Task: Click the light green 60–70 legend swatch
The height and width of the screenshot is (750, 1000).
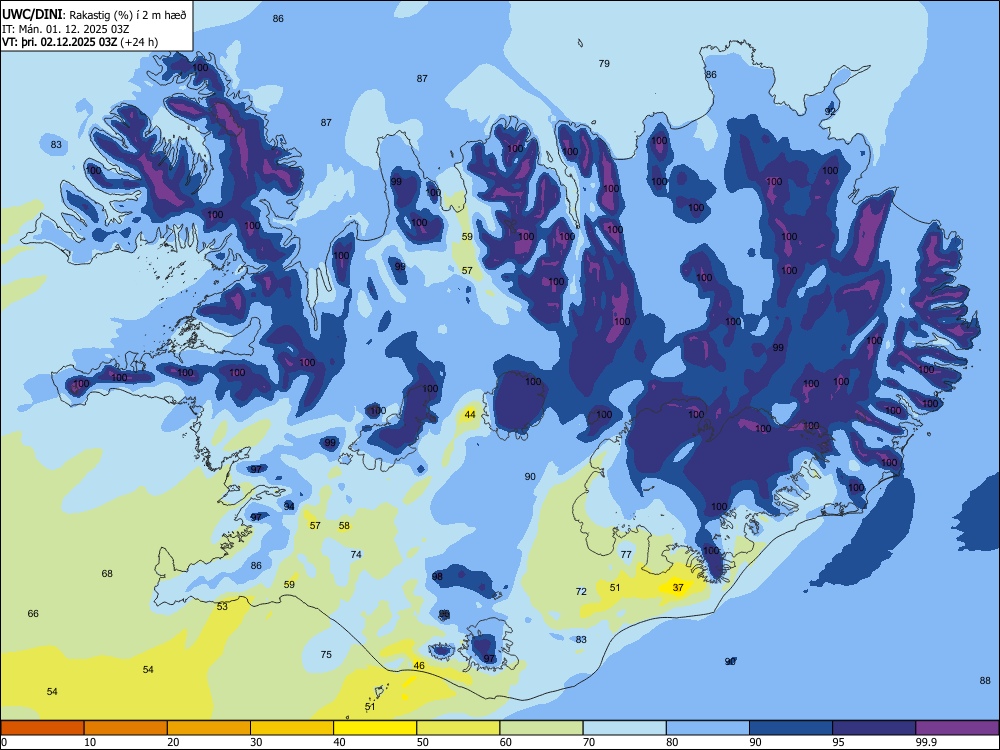Action: (x=541, y=728)
